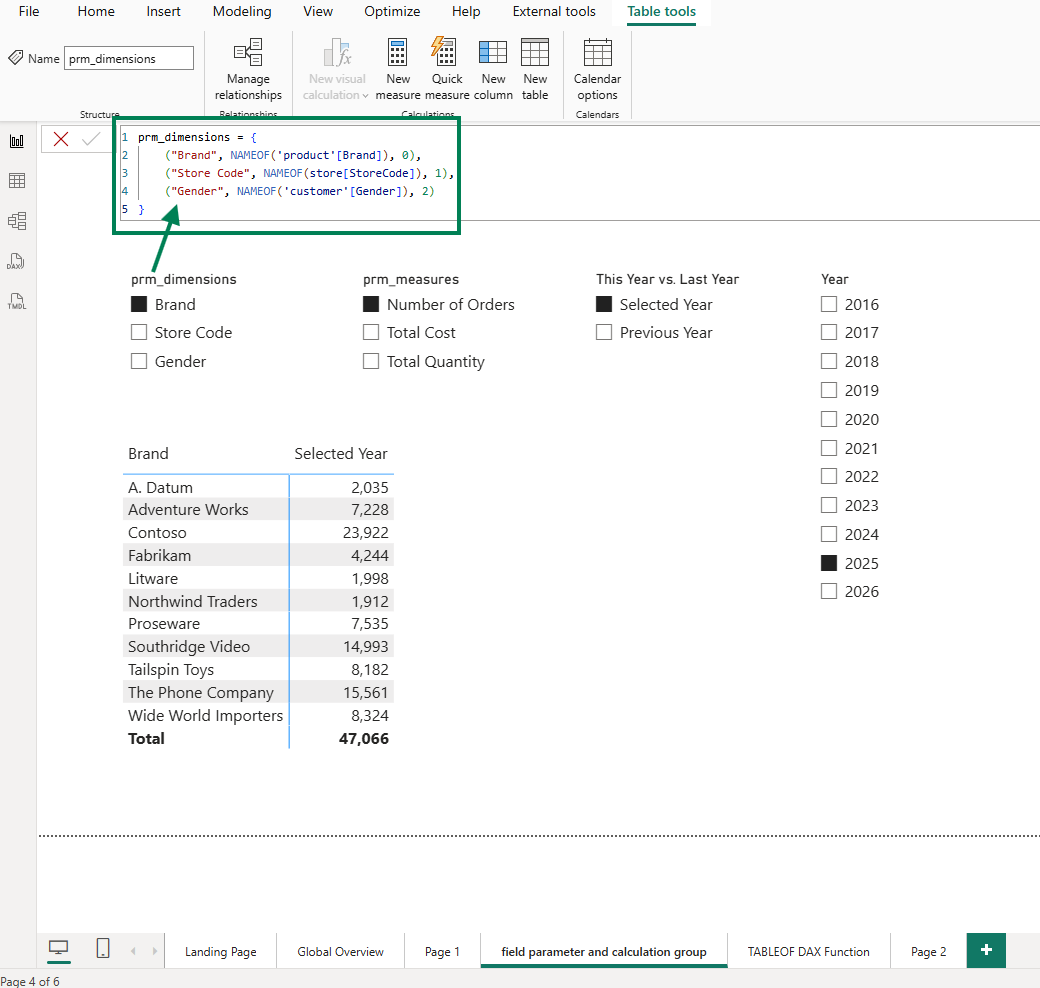Select the Table tools tab

click(x=661, y=11)
